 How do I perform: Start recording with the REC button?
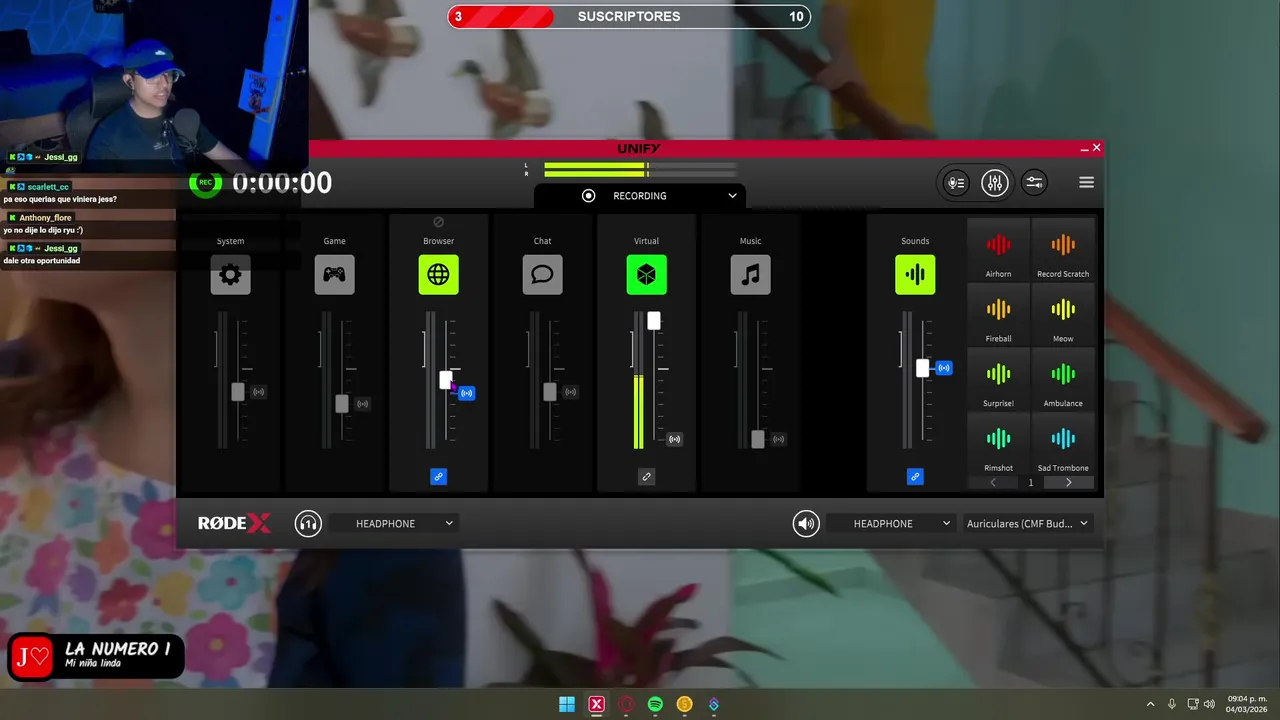point(205,182)
